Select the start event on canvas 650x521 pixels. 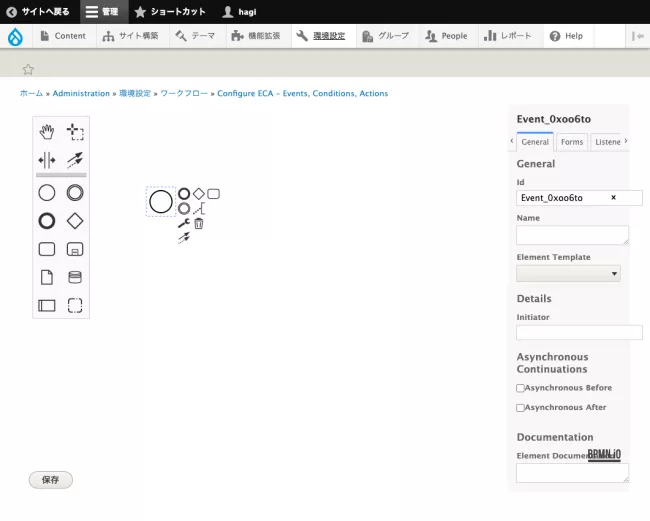tap(161, 202)
